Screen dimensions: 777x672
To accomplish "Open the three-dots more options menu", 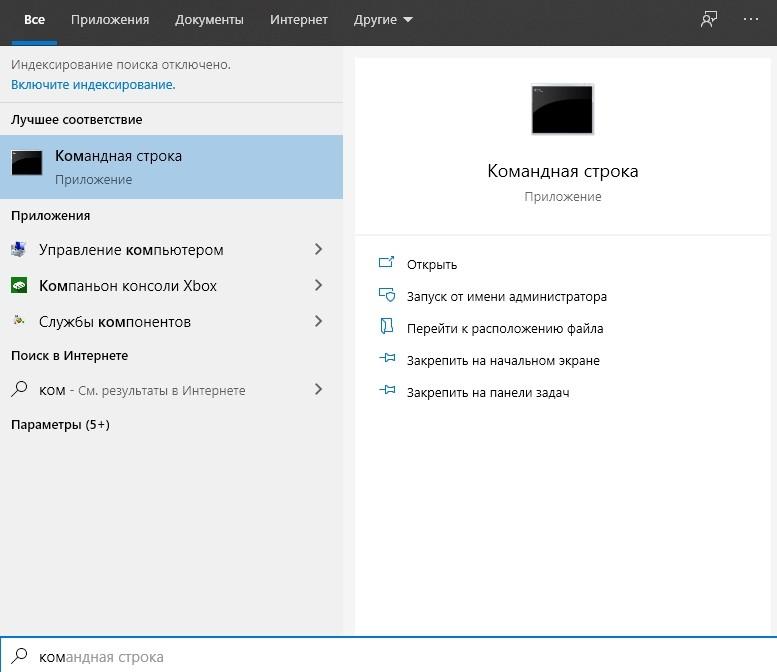I will click(751, 19).
